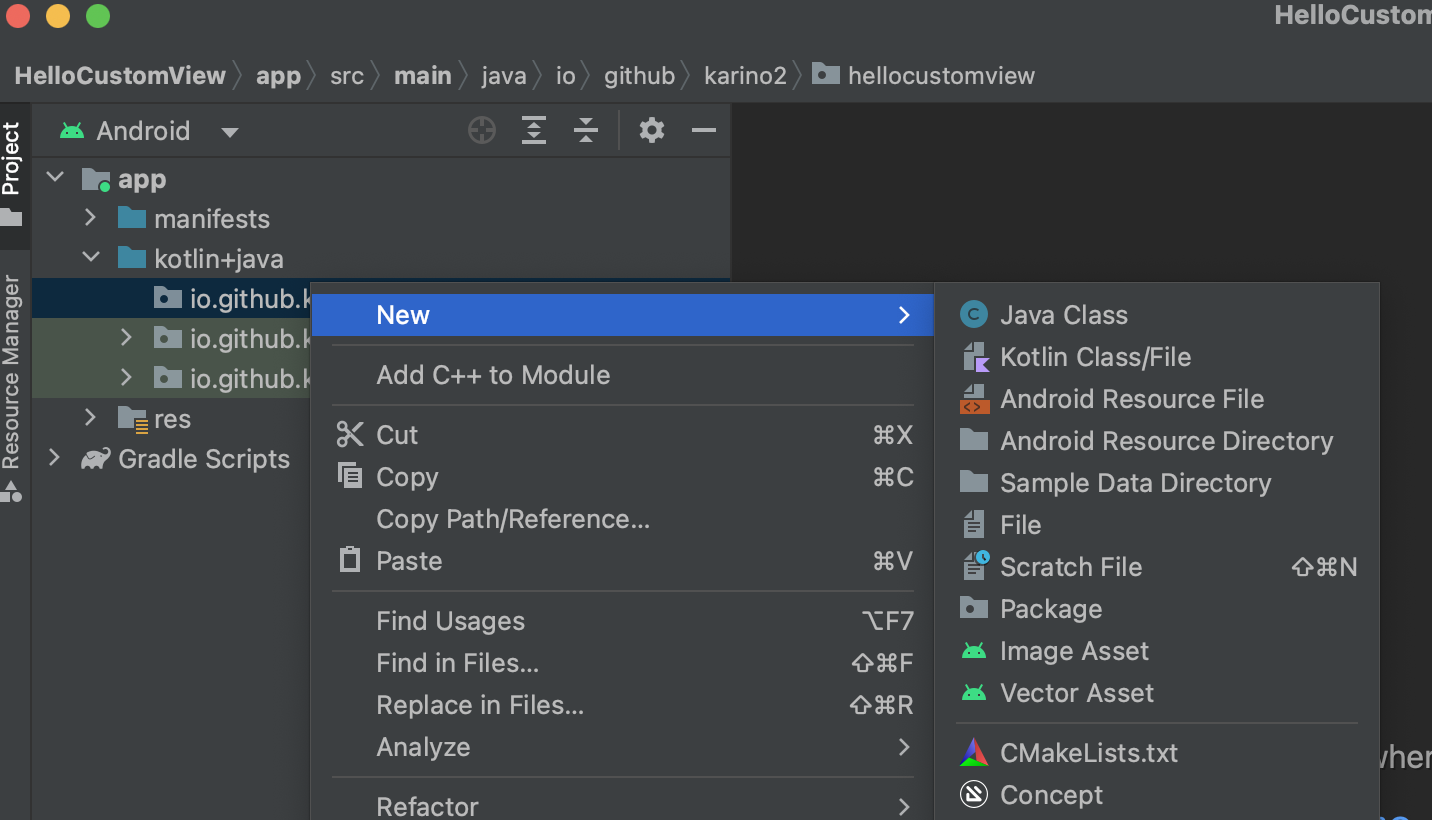The width and height of the screenshot is (1432, 820).
Task: Click the Android robot icon in the view selector
Action: click(x=72, y=131)
